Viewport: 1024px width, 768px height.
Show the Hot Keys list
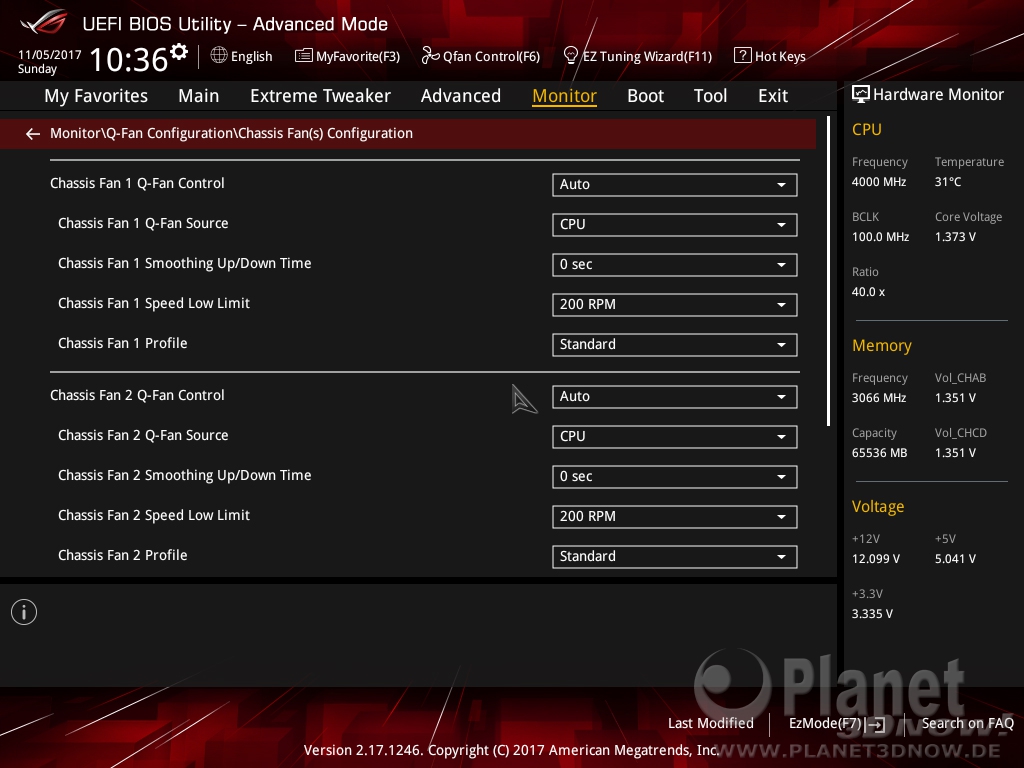[x=780, y=56]
